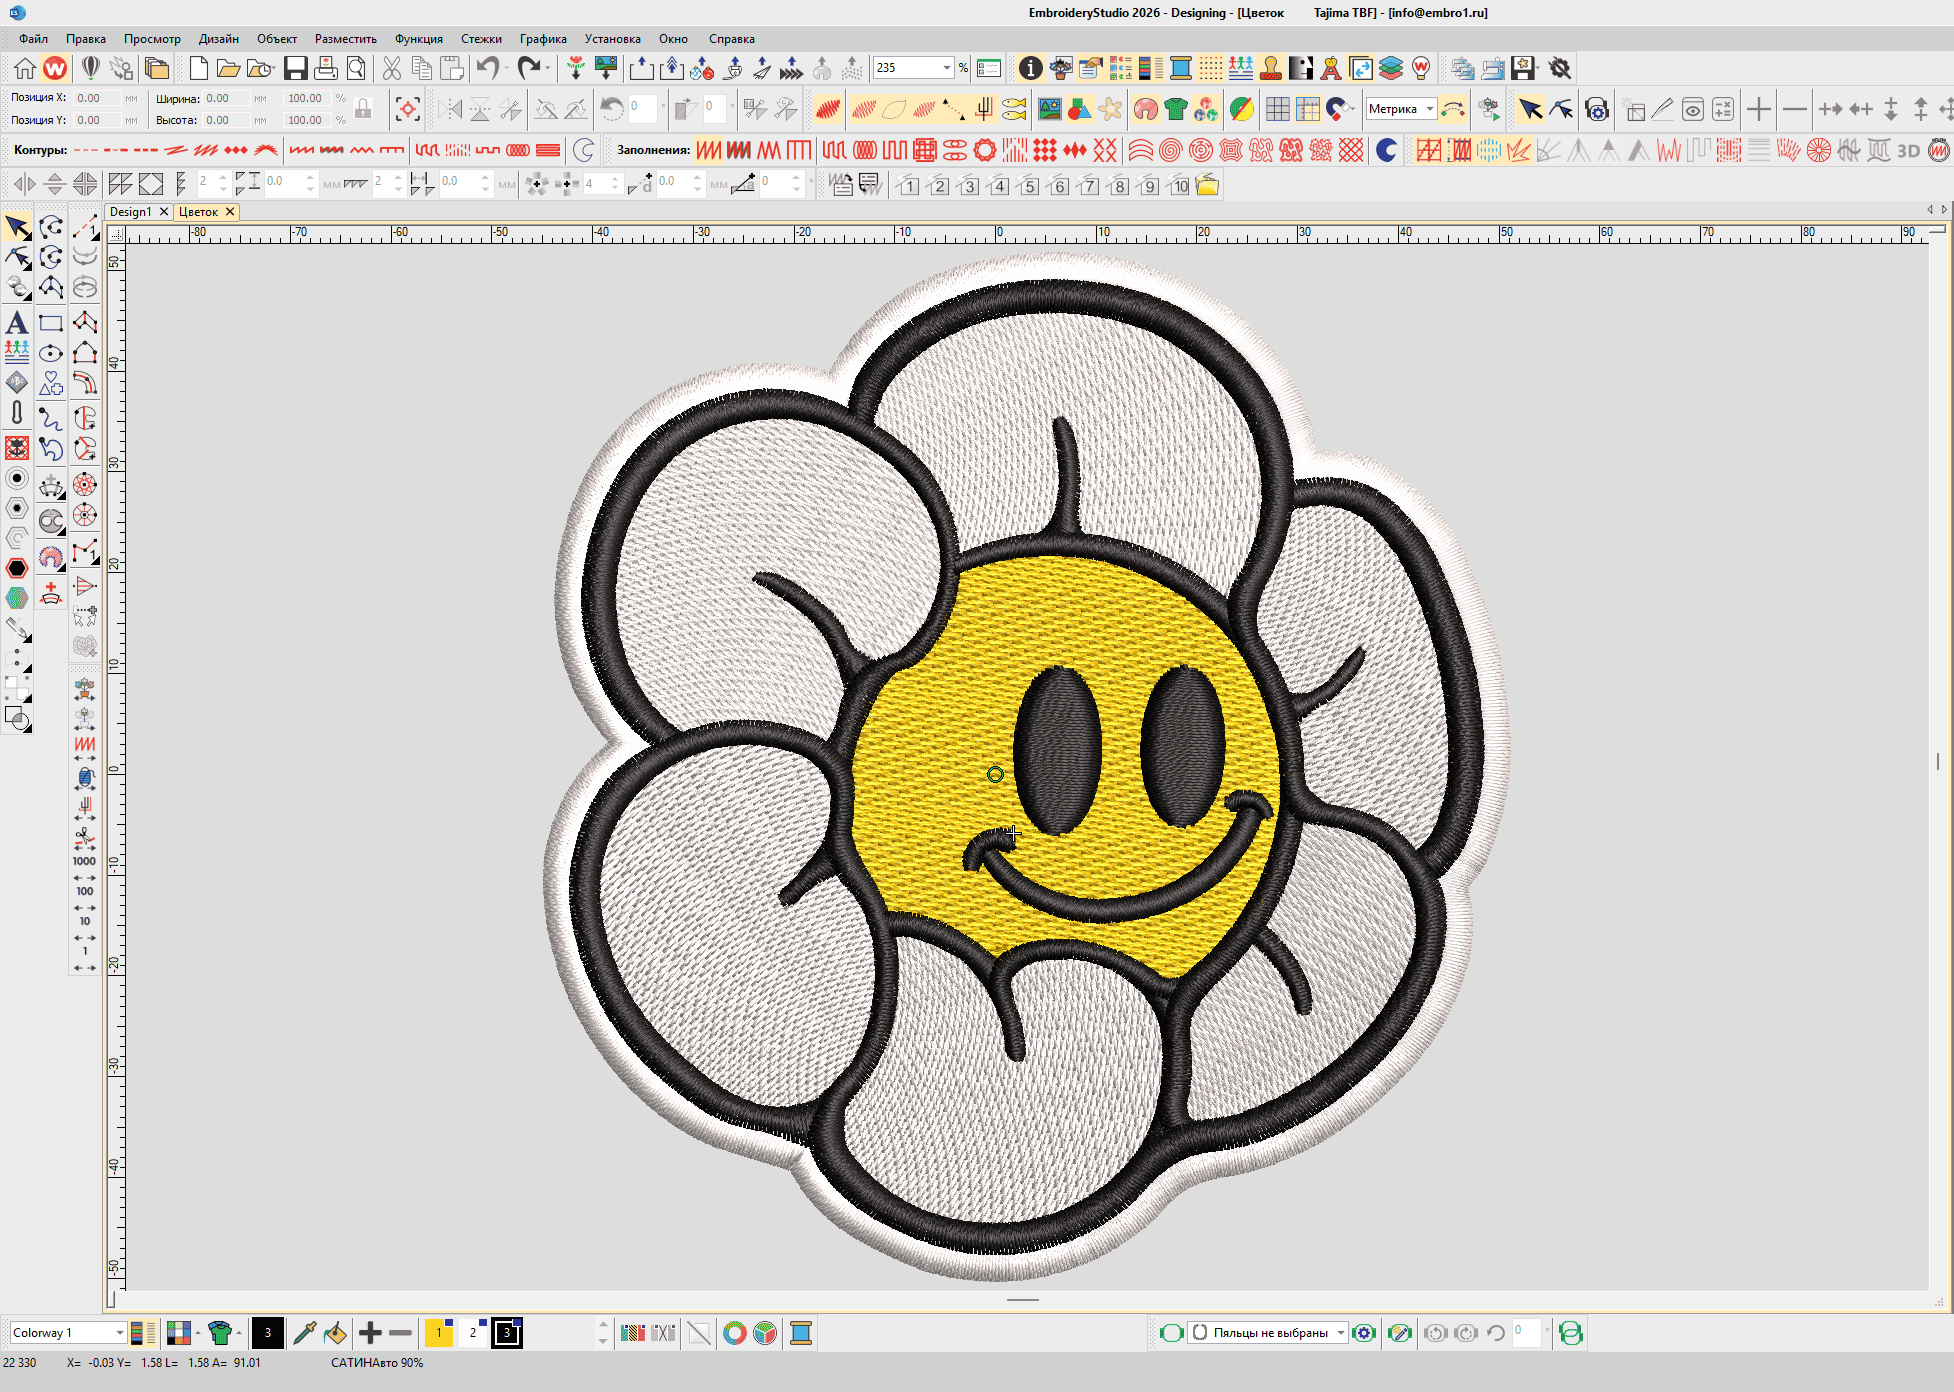This screenshot has height=1392, width=1954.
Task: Click the Center at origin target icon
Action: point(408,109)
